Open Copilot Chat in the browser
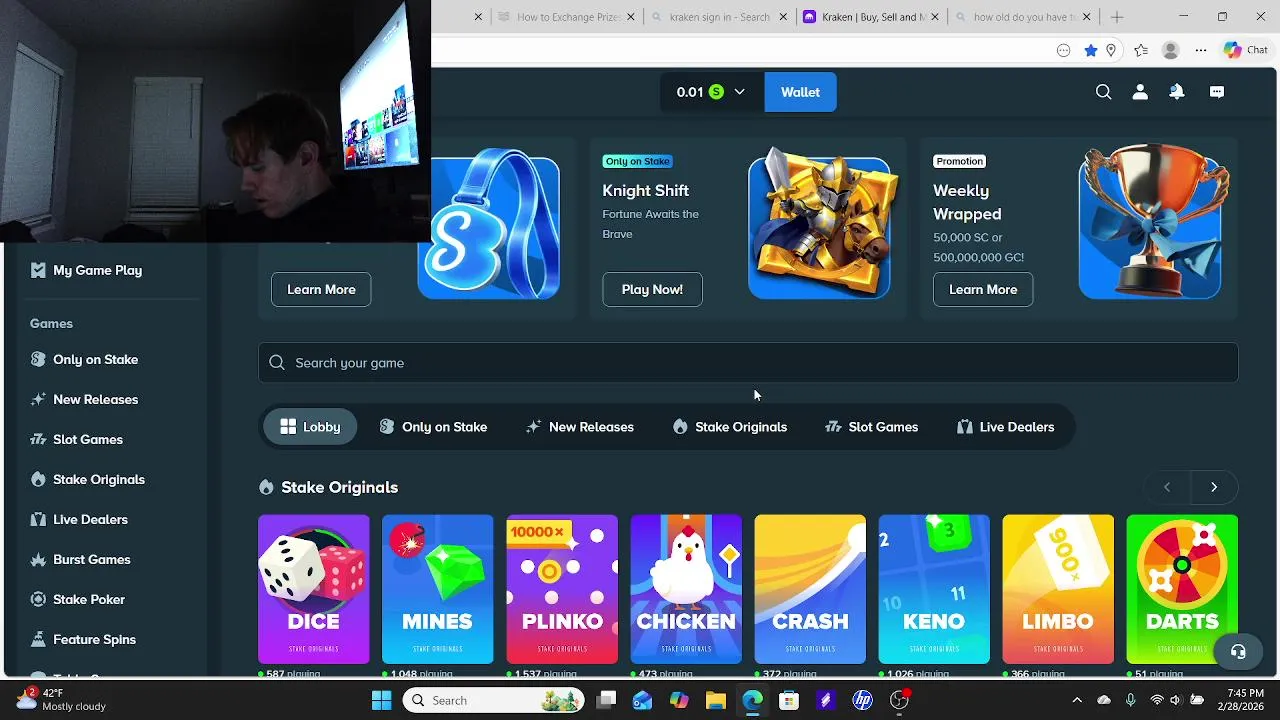This screenshot has width=1280, height=720. click(x=1246, y=50)
